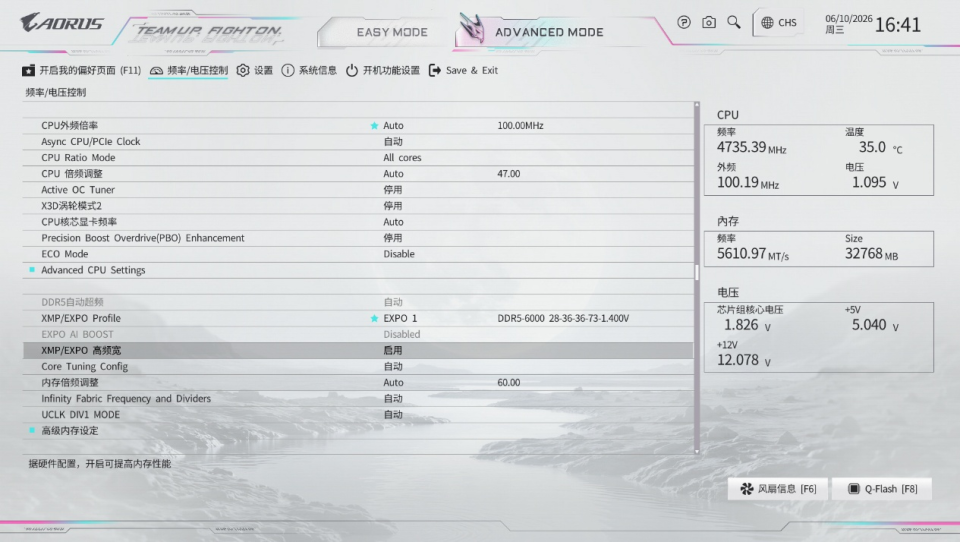Open the 频率/电压控制 tab
The height and width of the screenshot is (542, 960).
coord(189,70)
